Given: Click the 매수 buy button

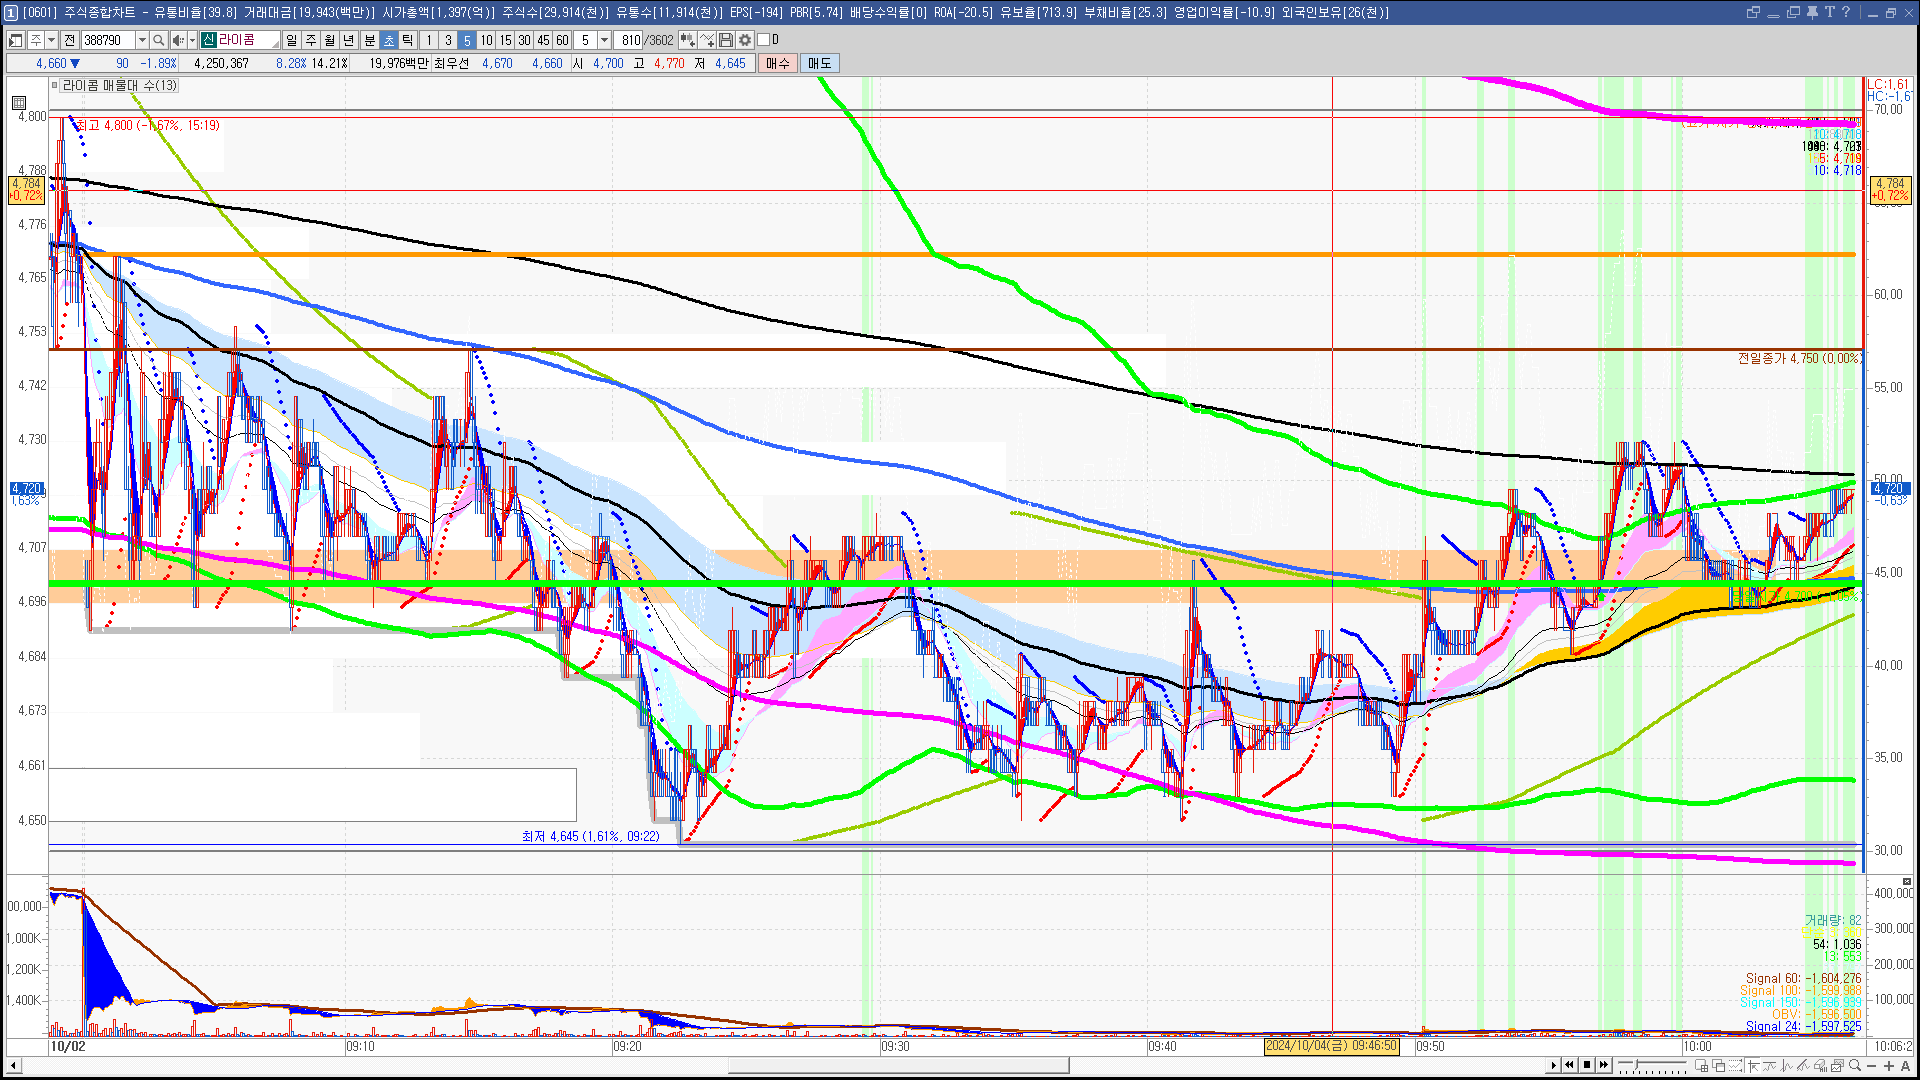Looking at the screenshot, I should tap(777, 63).
